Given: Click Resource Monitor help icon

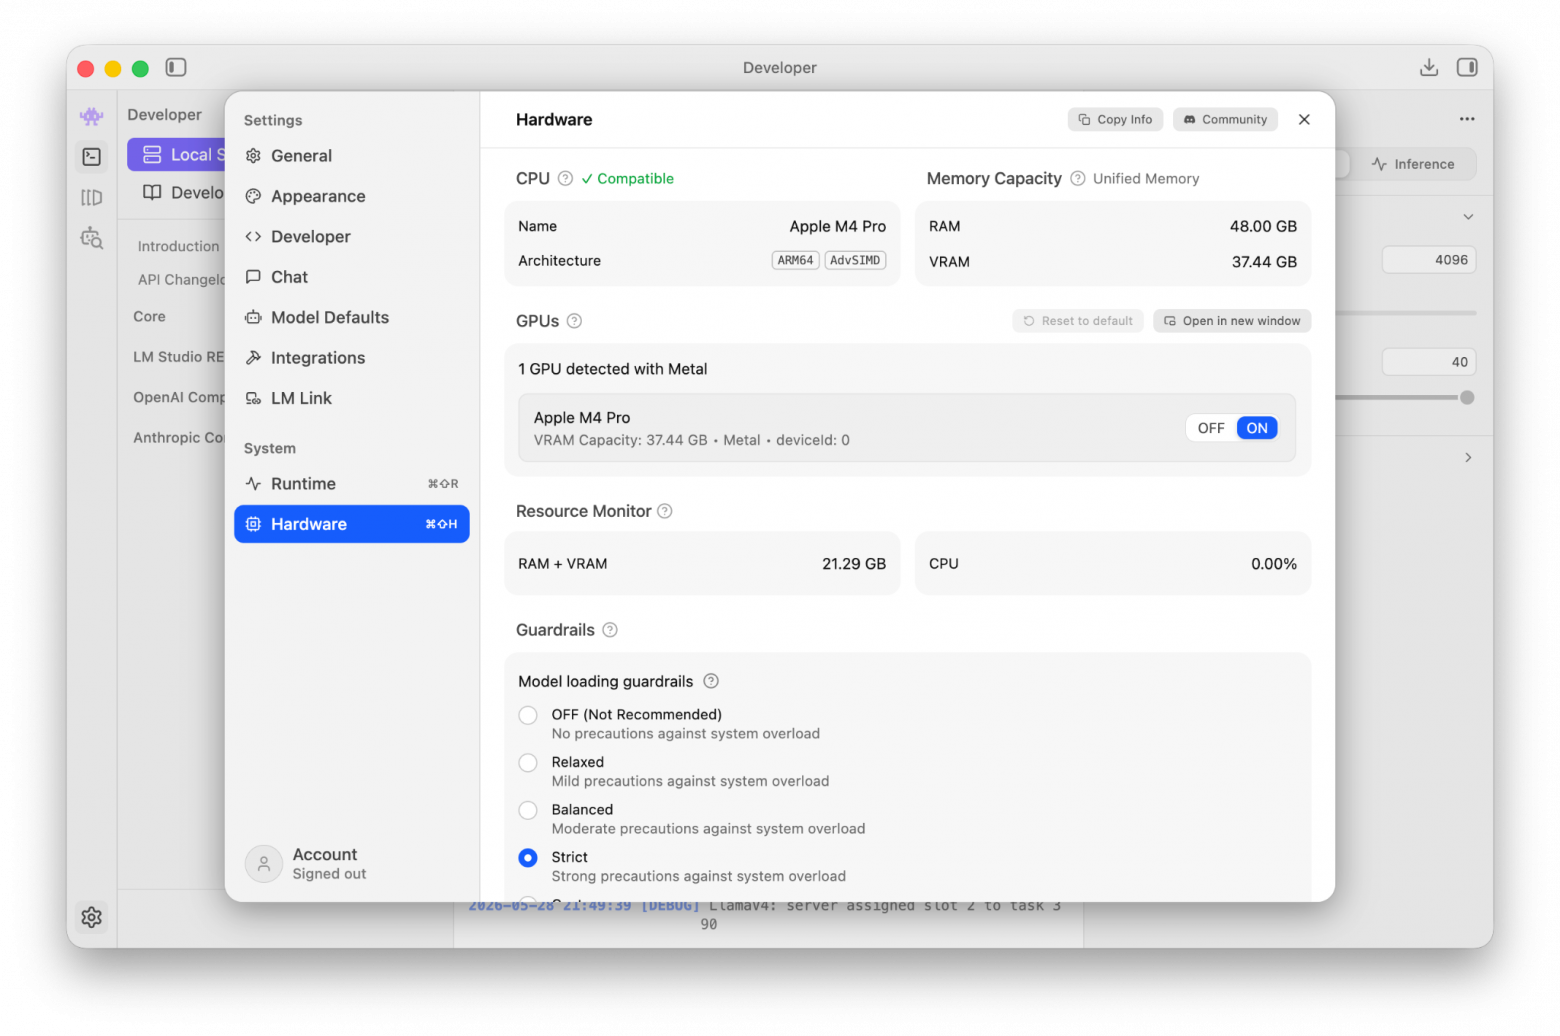Looking at the screenshot, I should [665, 511].
